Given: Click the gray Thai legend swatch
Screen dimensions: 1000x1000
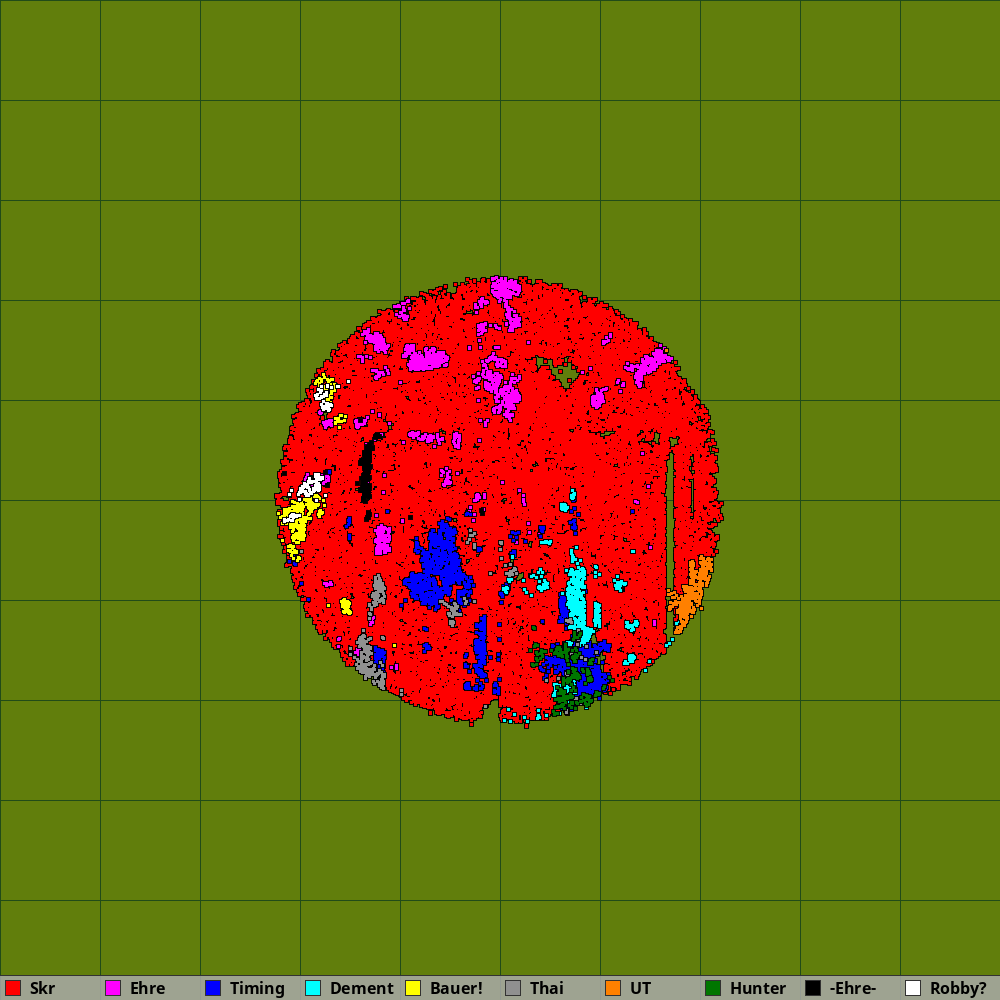Looking at the screenshot, I should (x=513, y=988).
